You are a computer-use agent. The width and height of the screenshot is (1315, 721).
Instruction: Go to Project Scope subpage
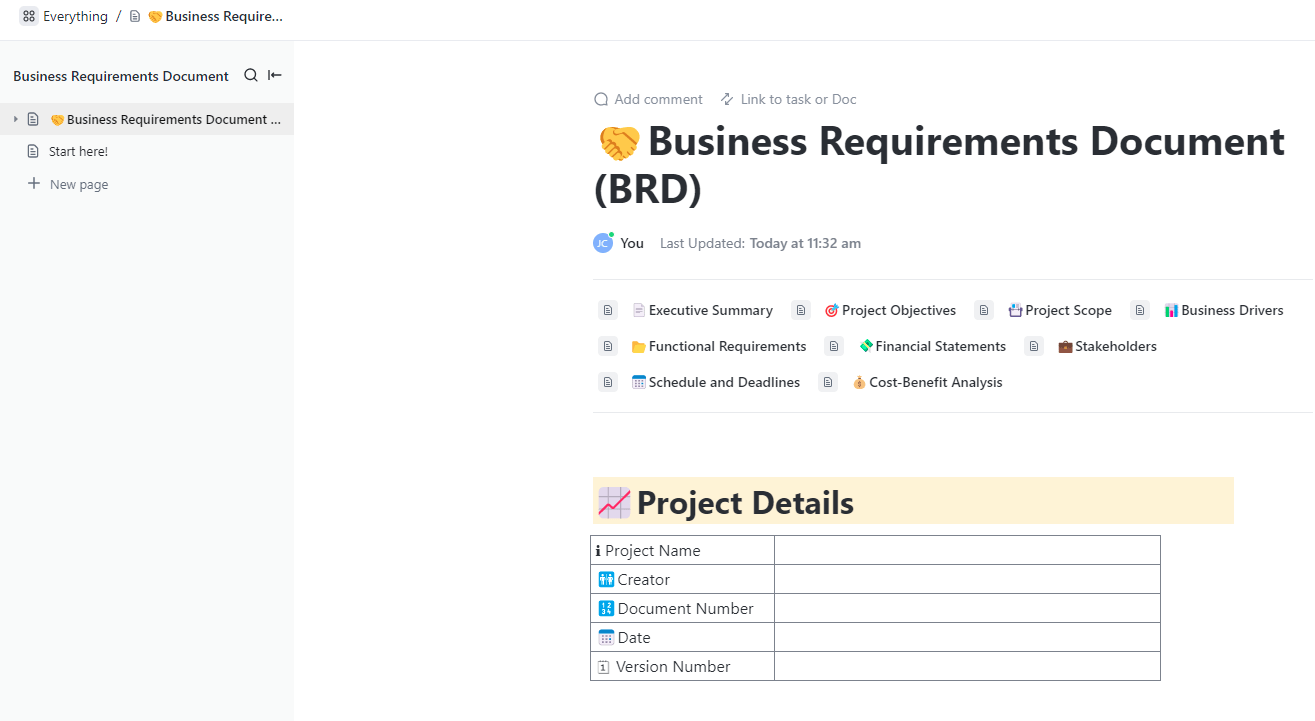pos(1068,310)
